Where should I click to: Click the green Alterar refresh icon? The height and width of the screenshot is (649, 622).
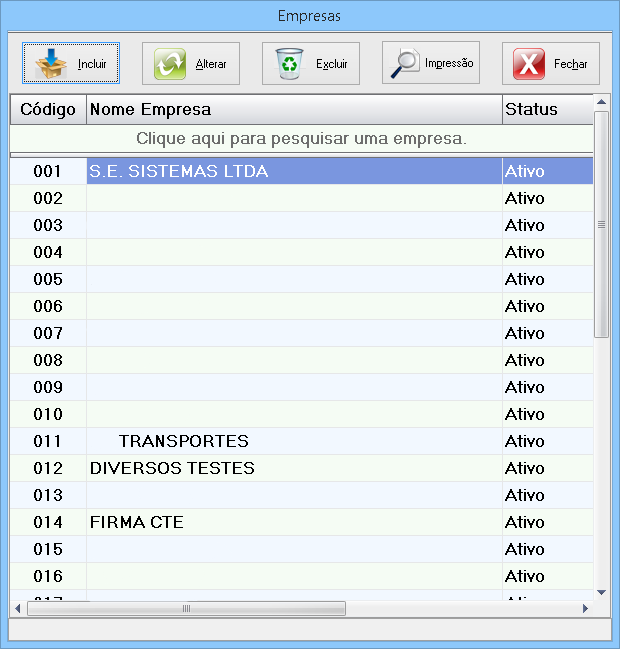170,64
